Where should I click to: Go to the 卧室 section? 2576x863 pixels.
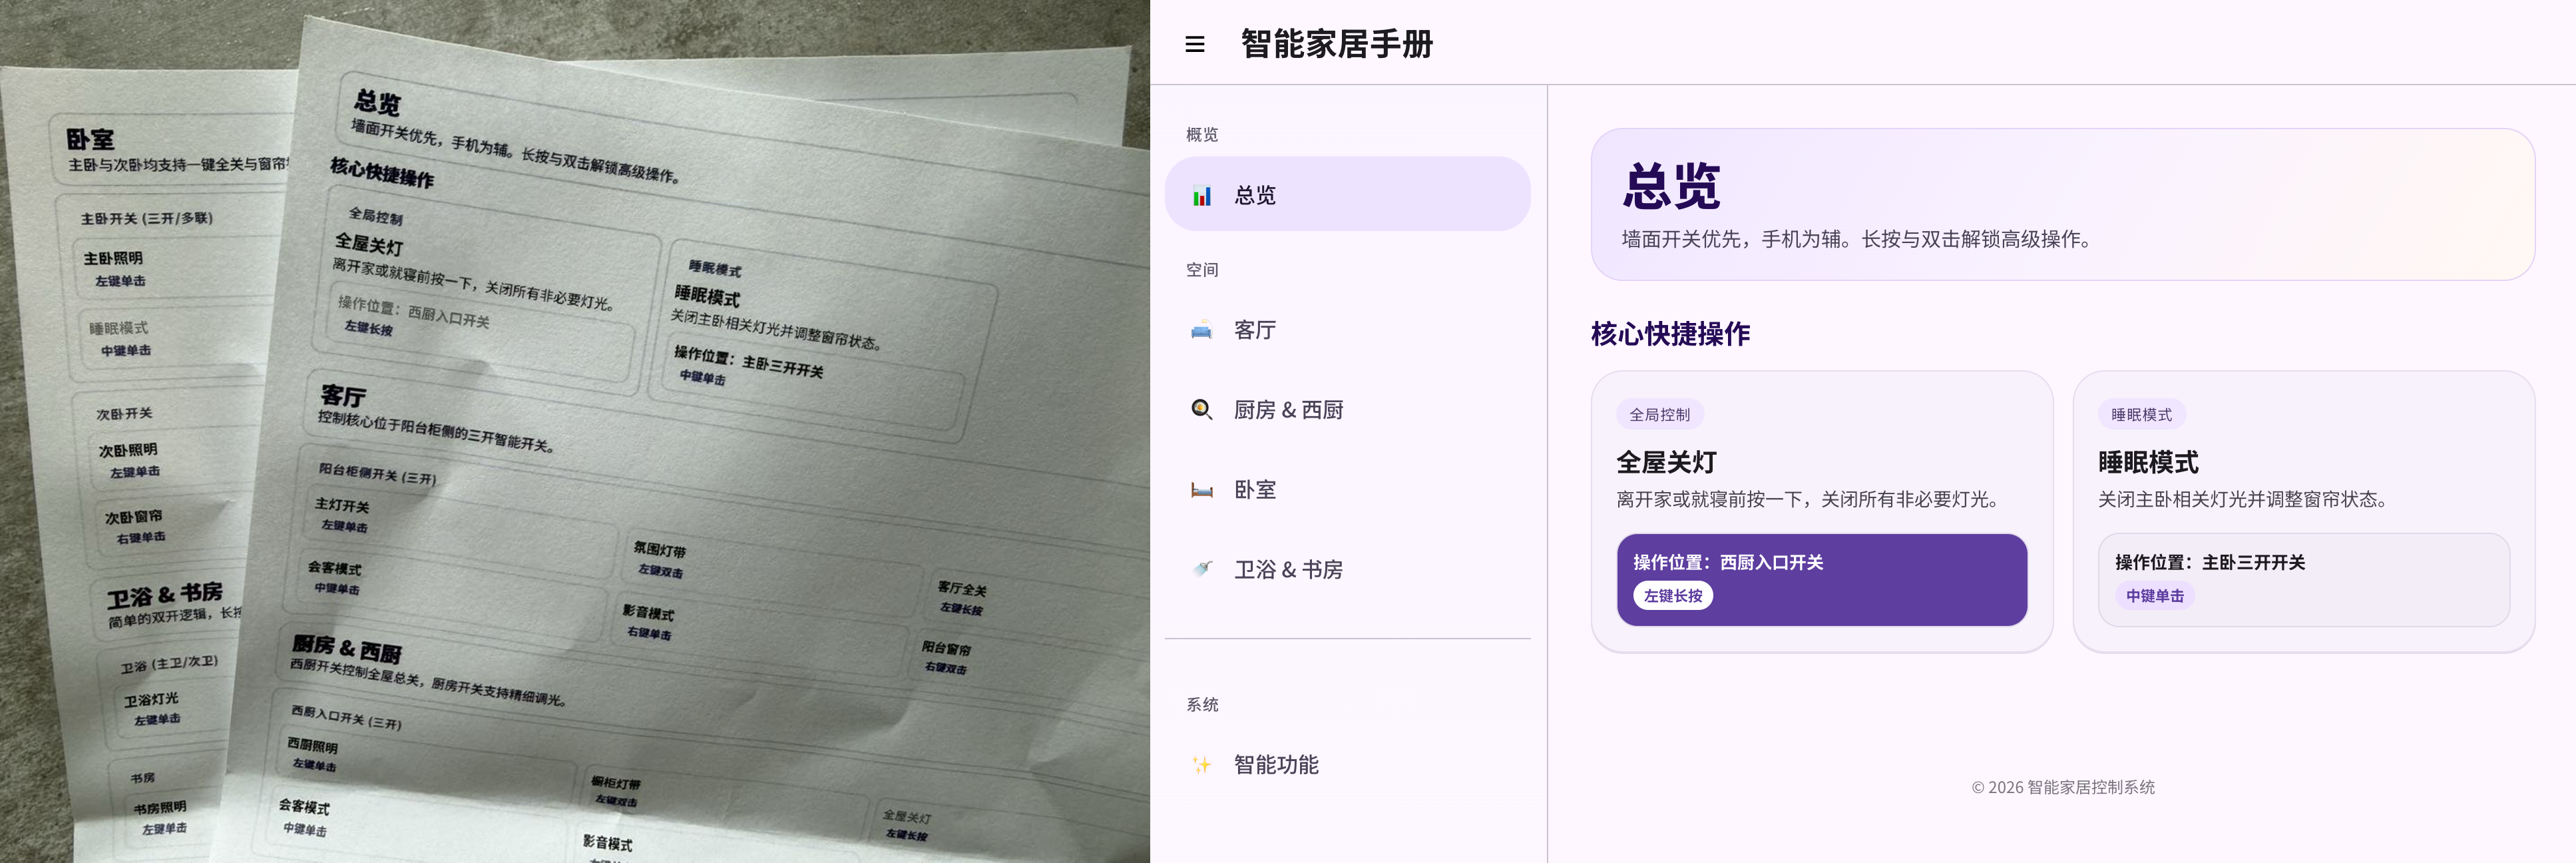(x=1255, y=490)
